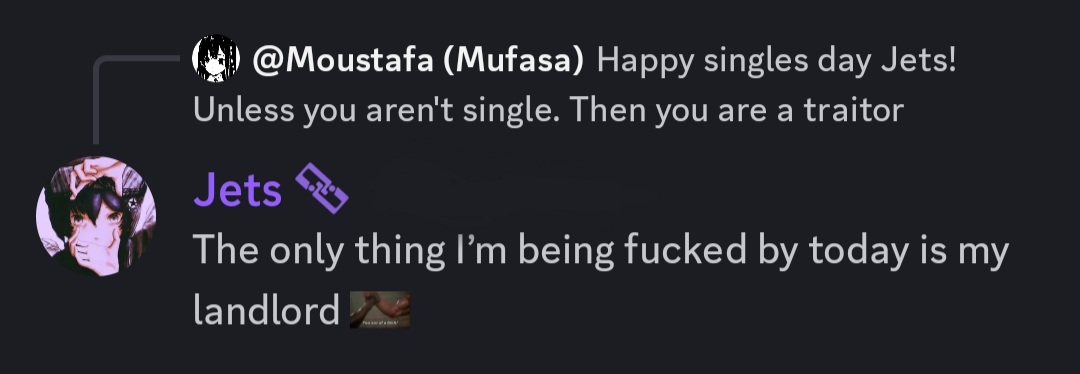Click the word 'Happy' in the reply preview
Image resolution: width=1080 pixels, height=374 pixels.
click(645, 62)
